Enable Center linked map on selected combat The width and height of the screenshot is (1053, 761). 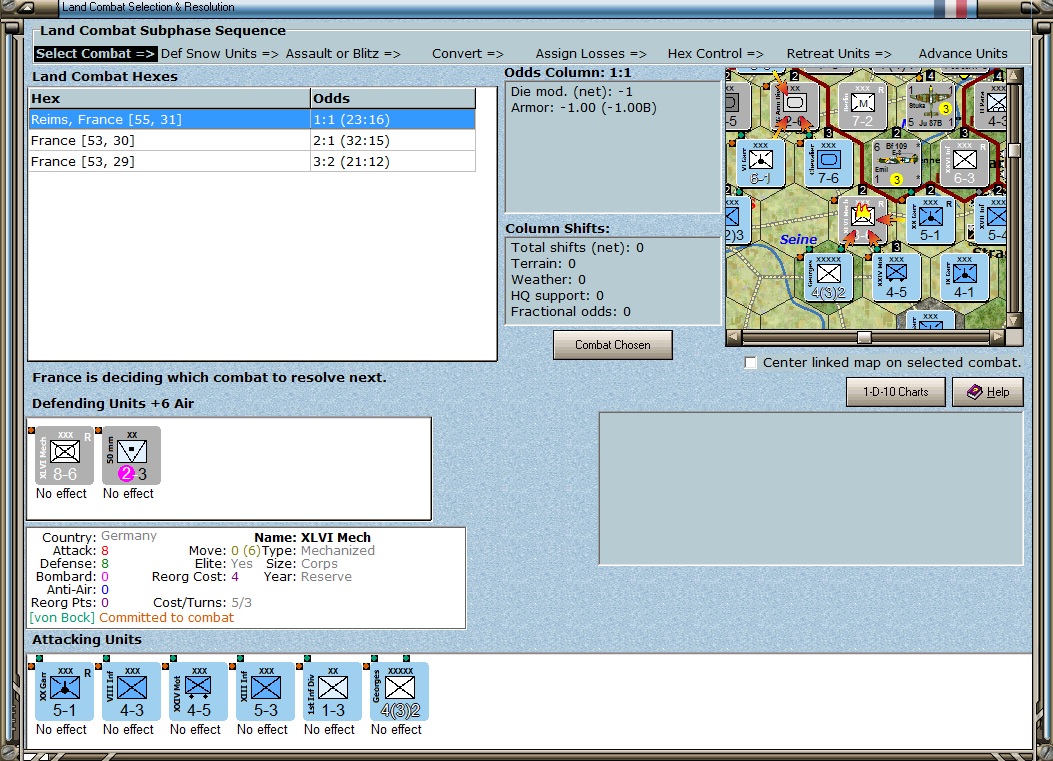coord(751,363)
